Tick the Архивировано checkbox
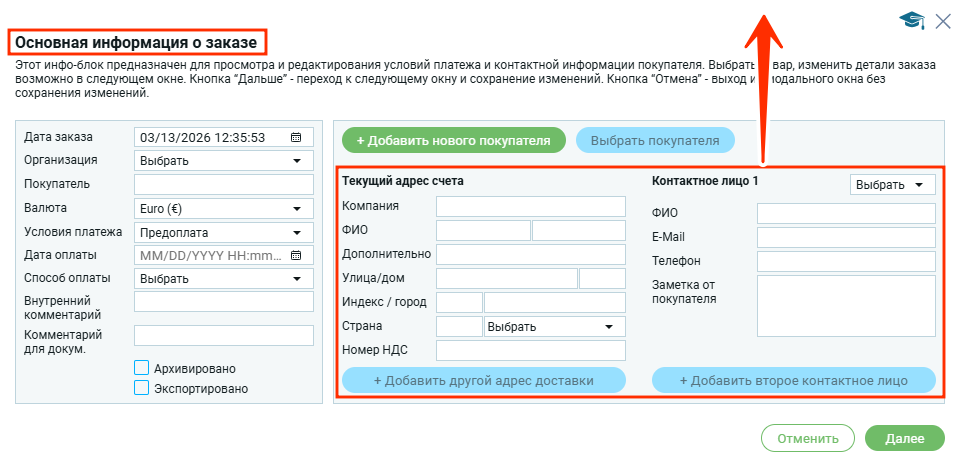The height and width of the screenshot is (465, 959). click(x=141, y=368)
